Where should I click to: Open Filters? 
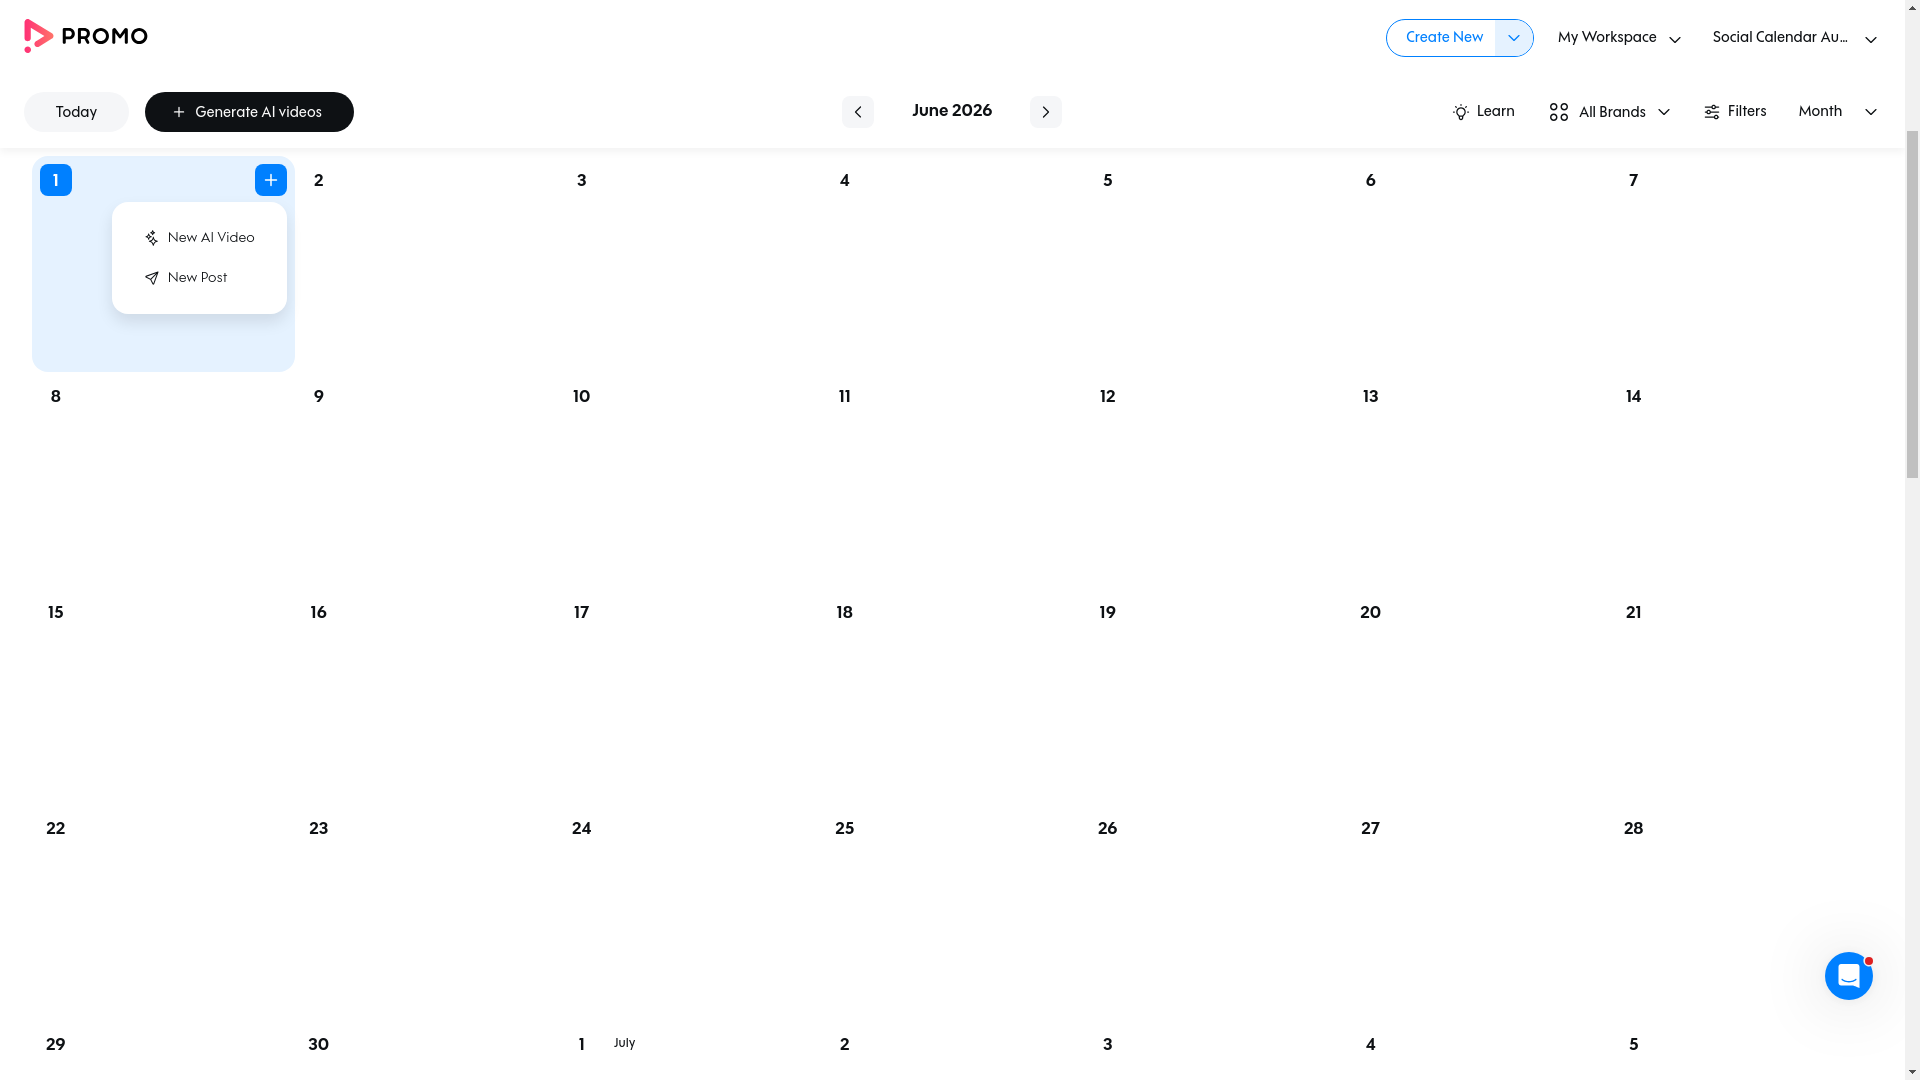click(x=1735, y=112)
